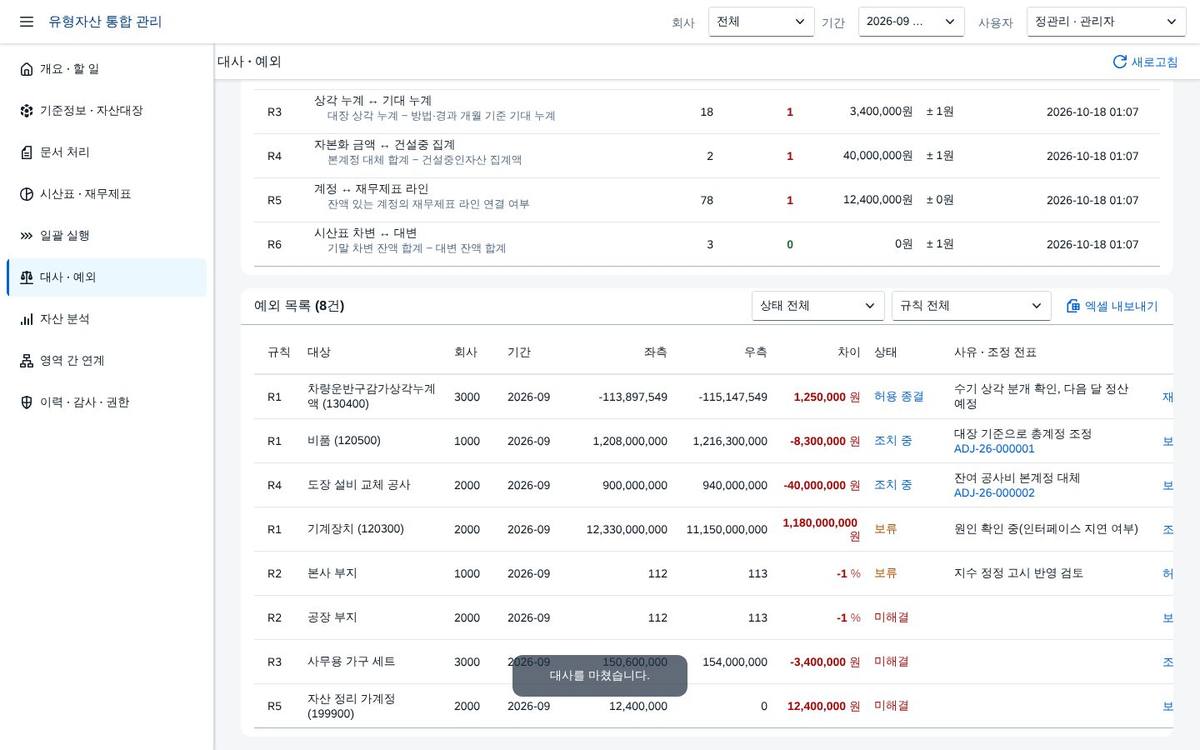1200x750 pixels.
Task: Click the 시산표 · 재무제표 chart icon
Action: coord(26,194)
